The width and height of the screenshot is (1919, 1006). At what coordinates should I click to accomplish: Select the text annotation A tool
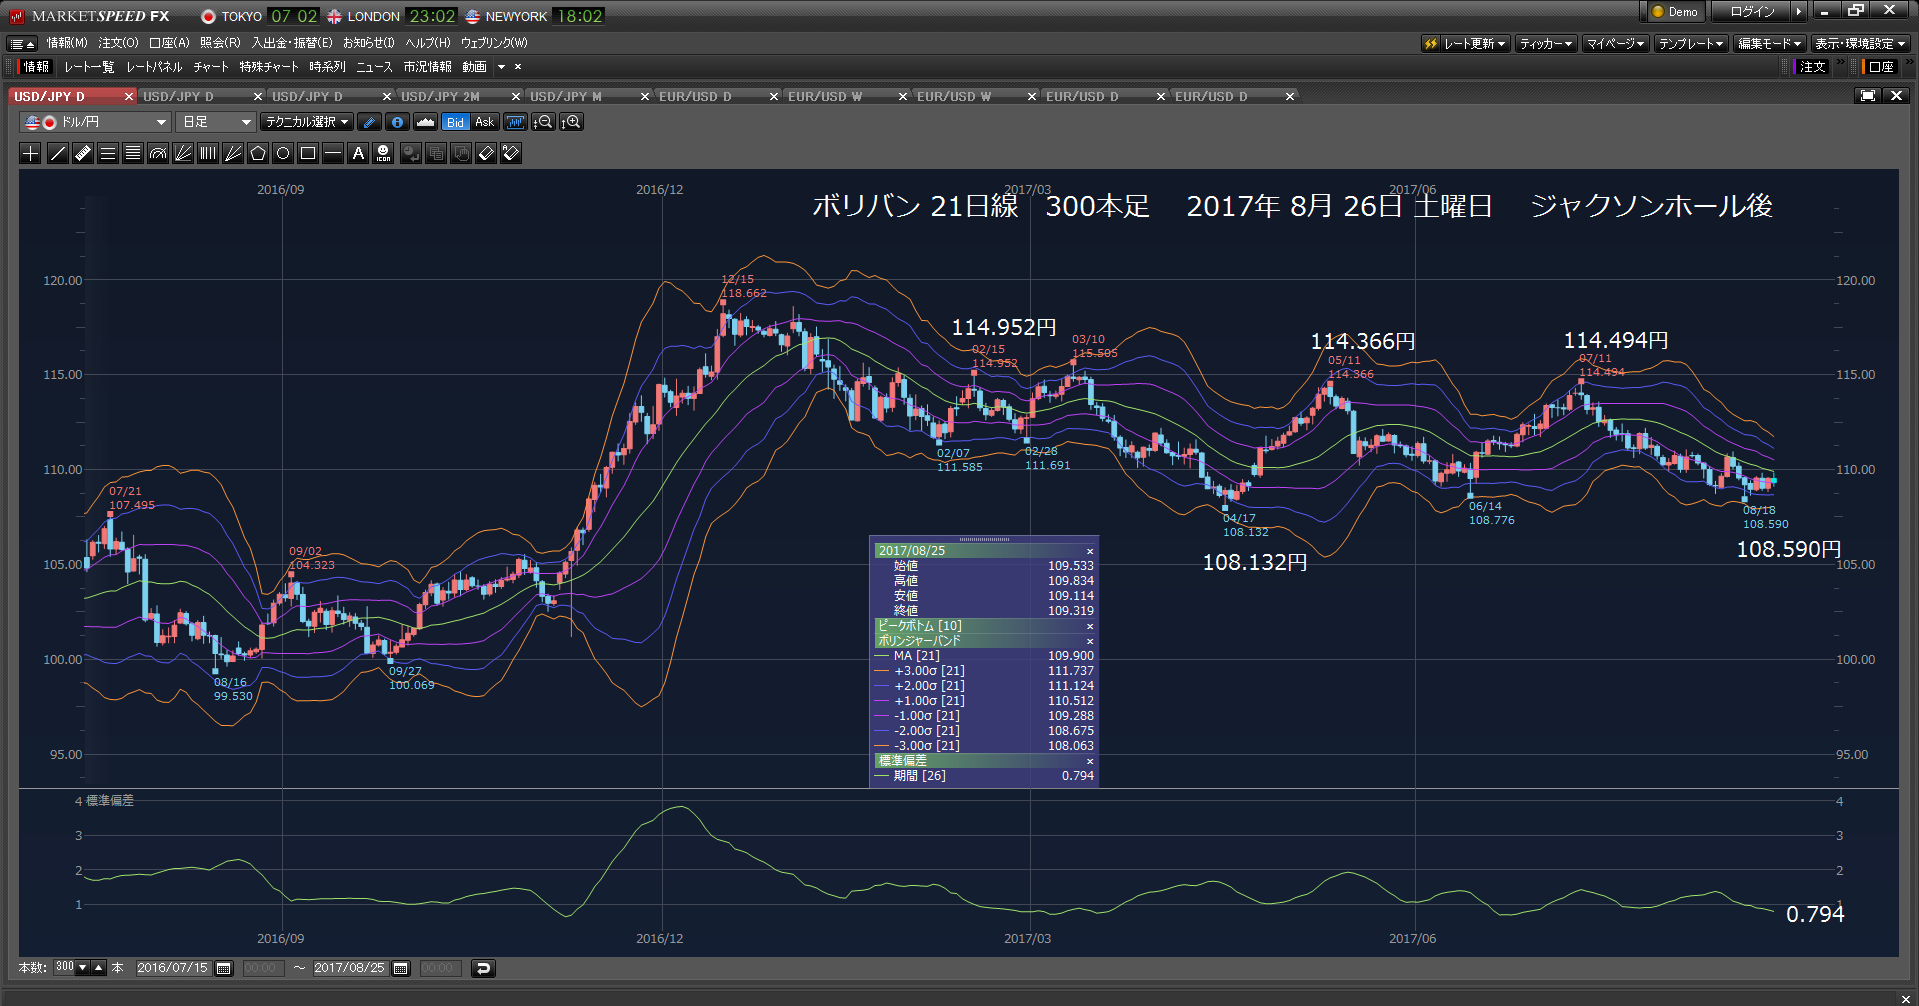coord(358,153)
